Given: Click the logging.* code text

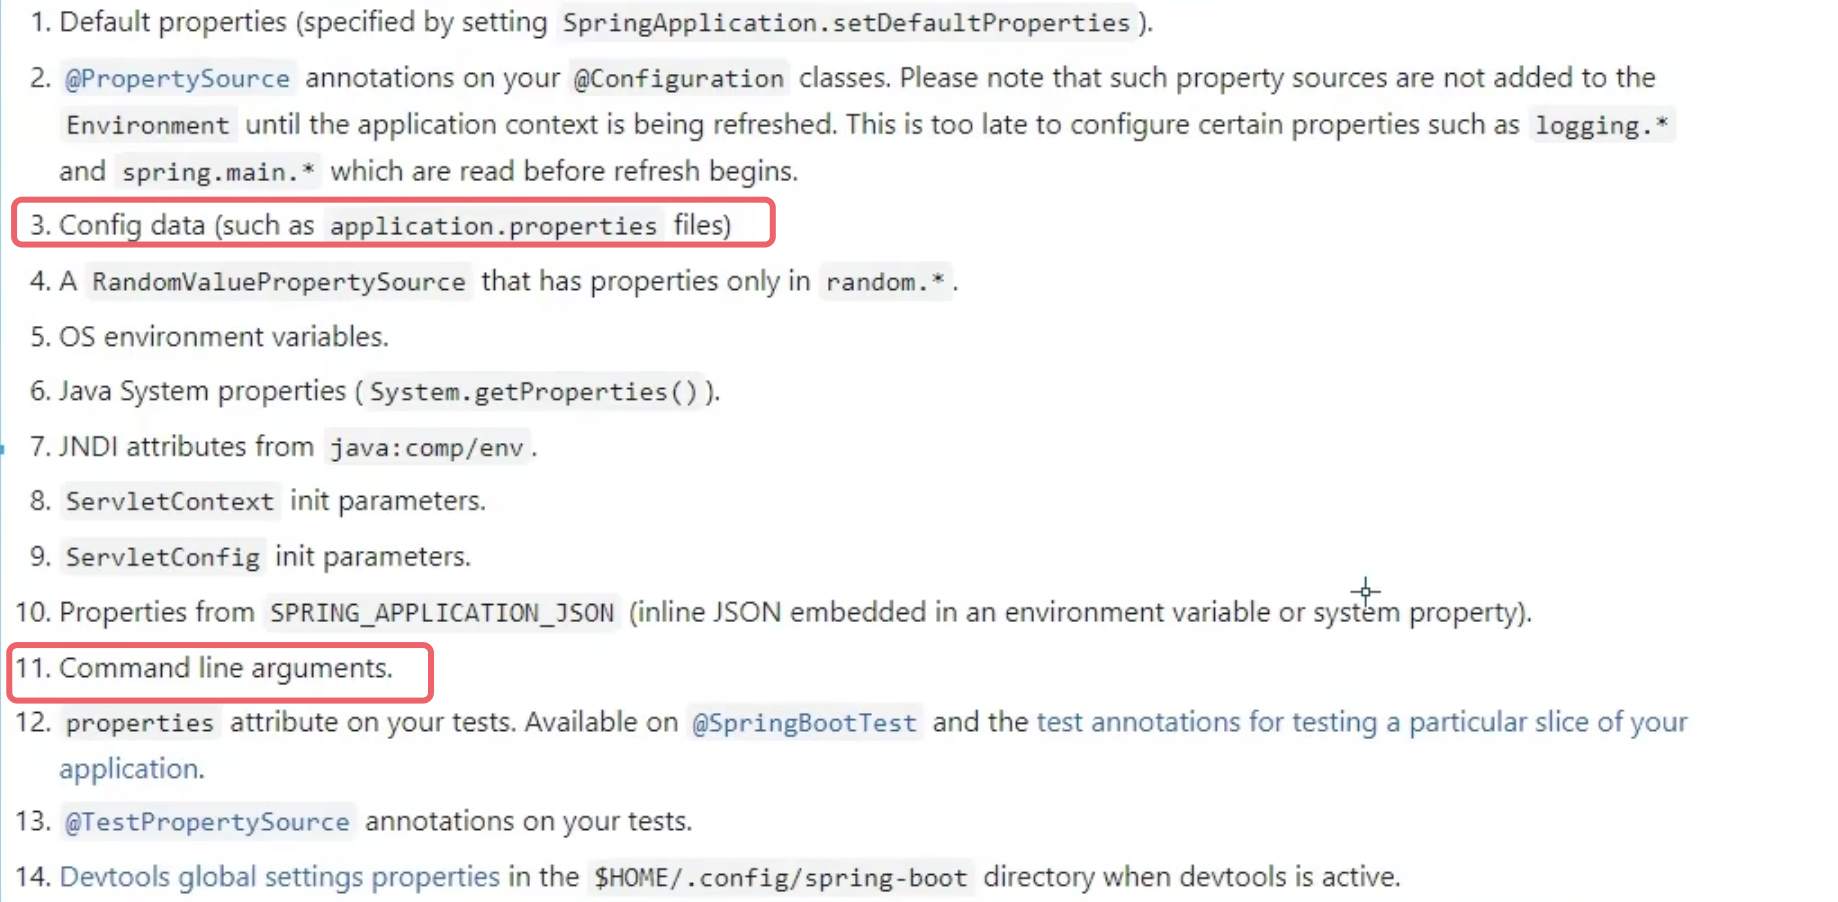Looking at the screenshot, I should pos(1602,125).
